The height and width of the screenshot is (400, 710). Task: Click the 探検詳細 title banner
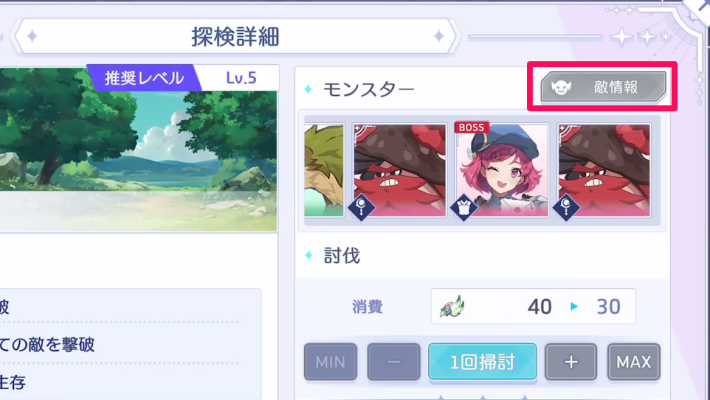[x=235, y=36]
